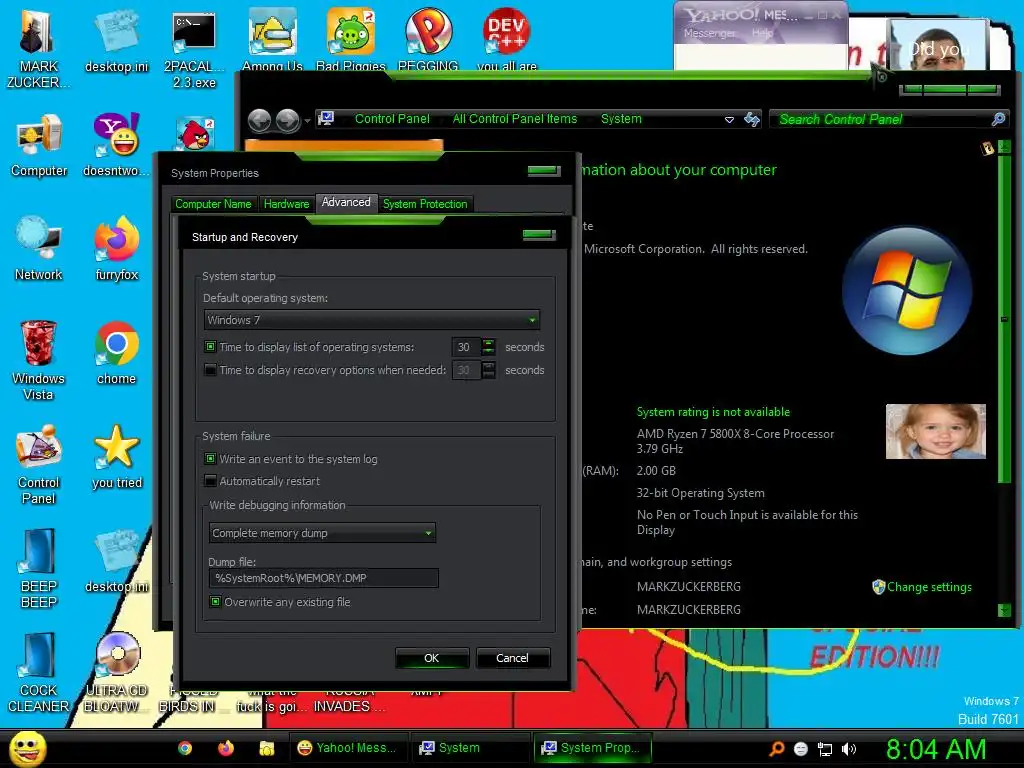The width and height of the screenshot is (1024, 768).
Task: Click Cancel in Startup and Recovery
Action: pyautogui.click(x=512, y=658)
